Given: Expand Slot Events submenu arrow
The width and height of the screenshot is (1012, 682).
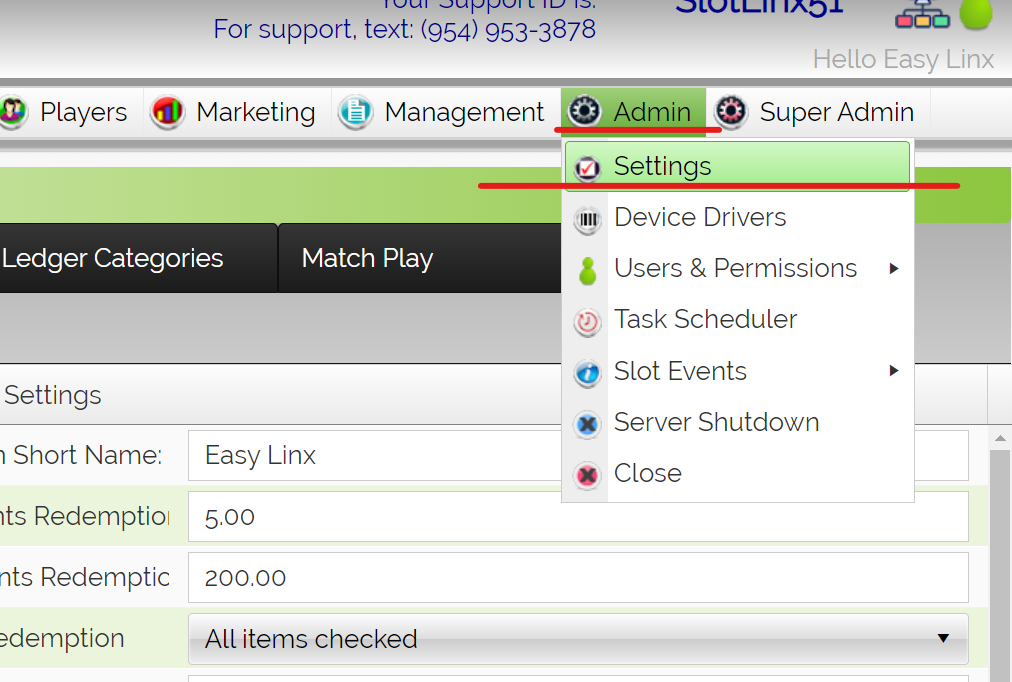Looking at the screenshot, I should click(x=894, y=370).
